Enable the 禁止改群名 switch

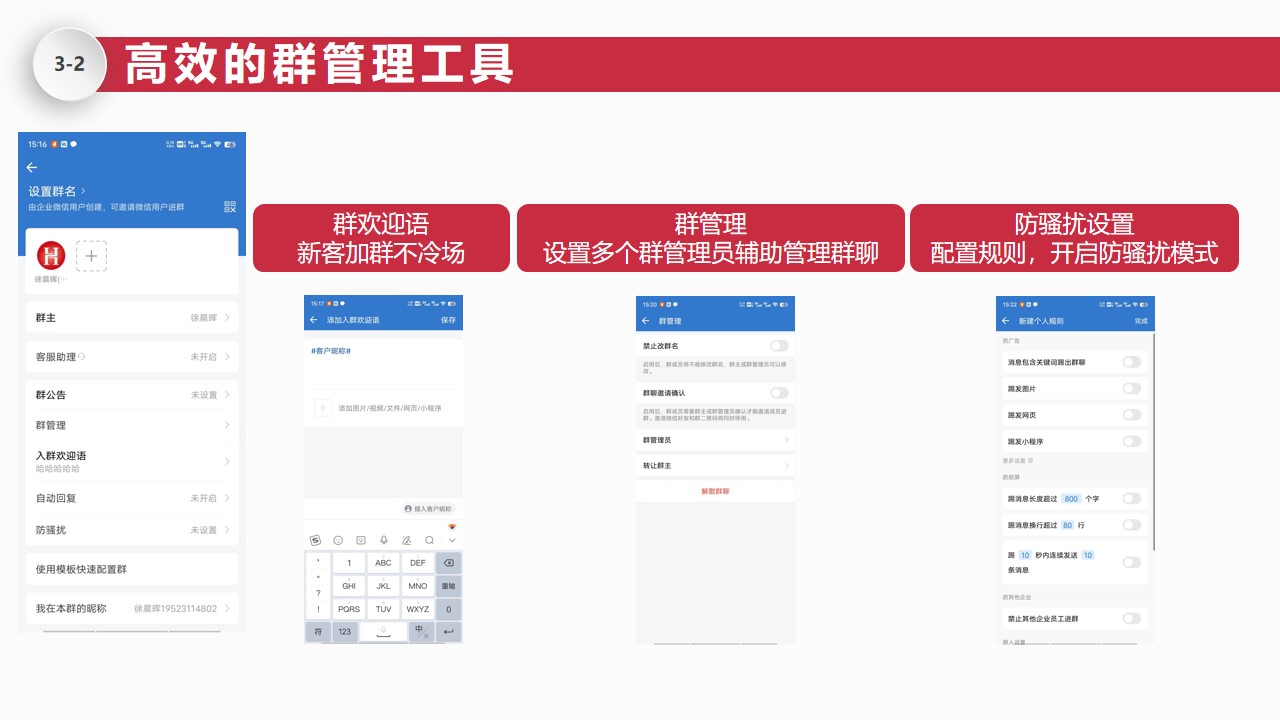click(778, 346)
